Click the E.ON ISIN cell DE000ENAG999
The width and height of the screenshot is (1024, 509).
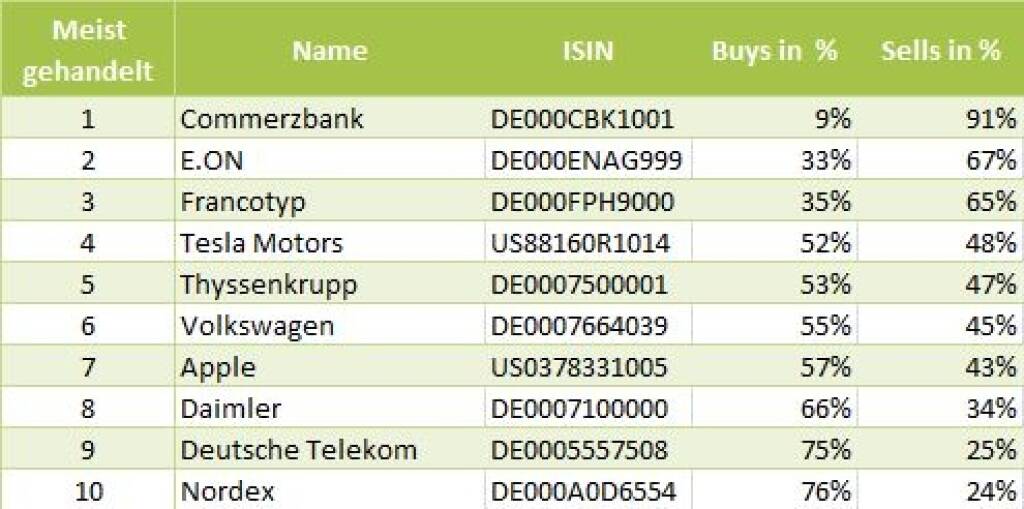[586, 161]
